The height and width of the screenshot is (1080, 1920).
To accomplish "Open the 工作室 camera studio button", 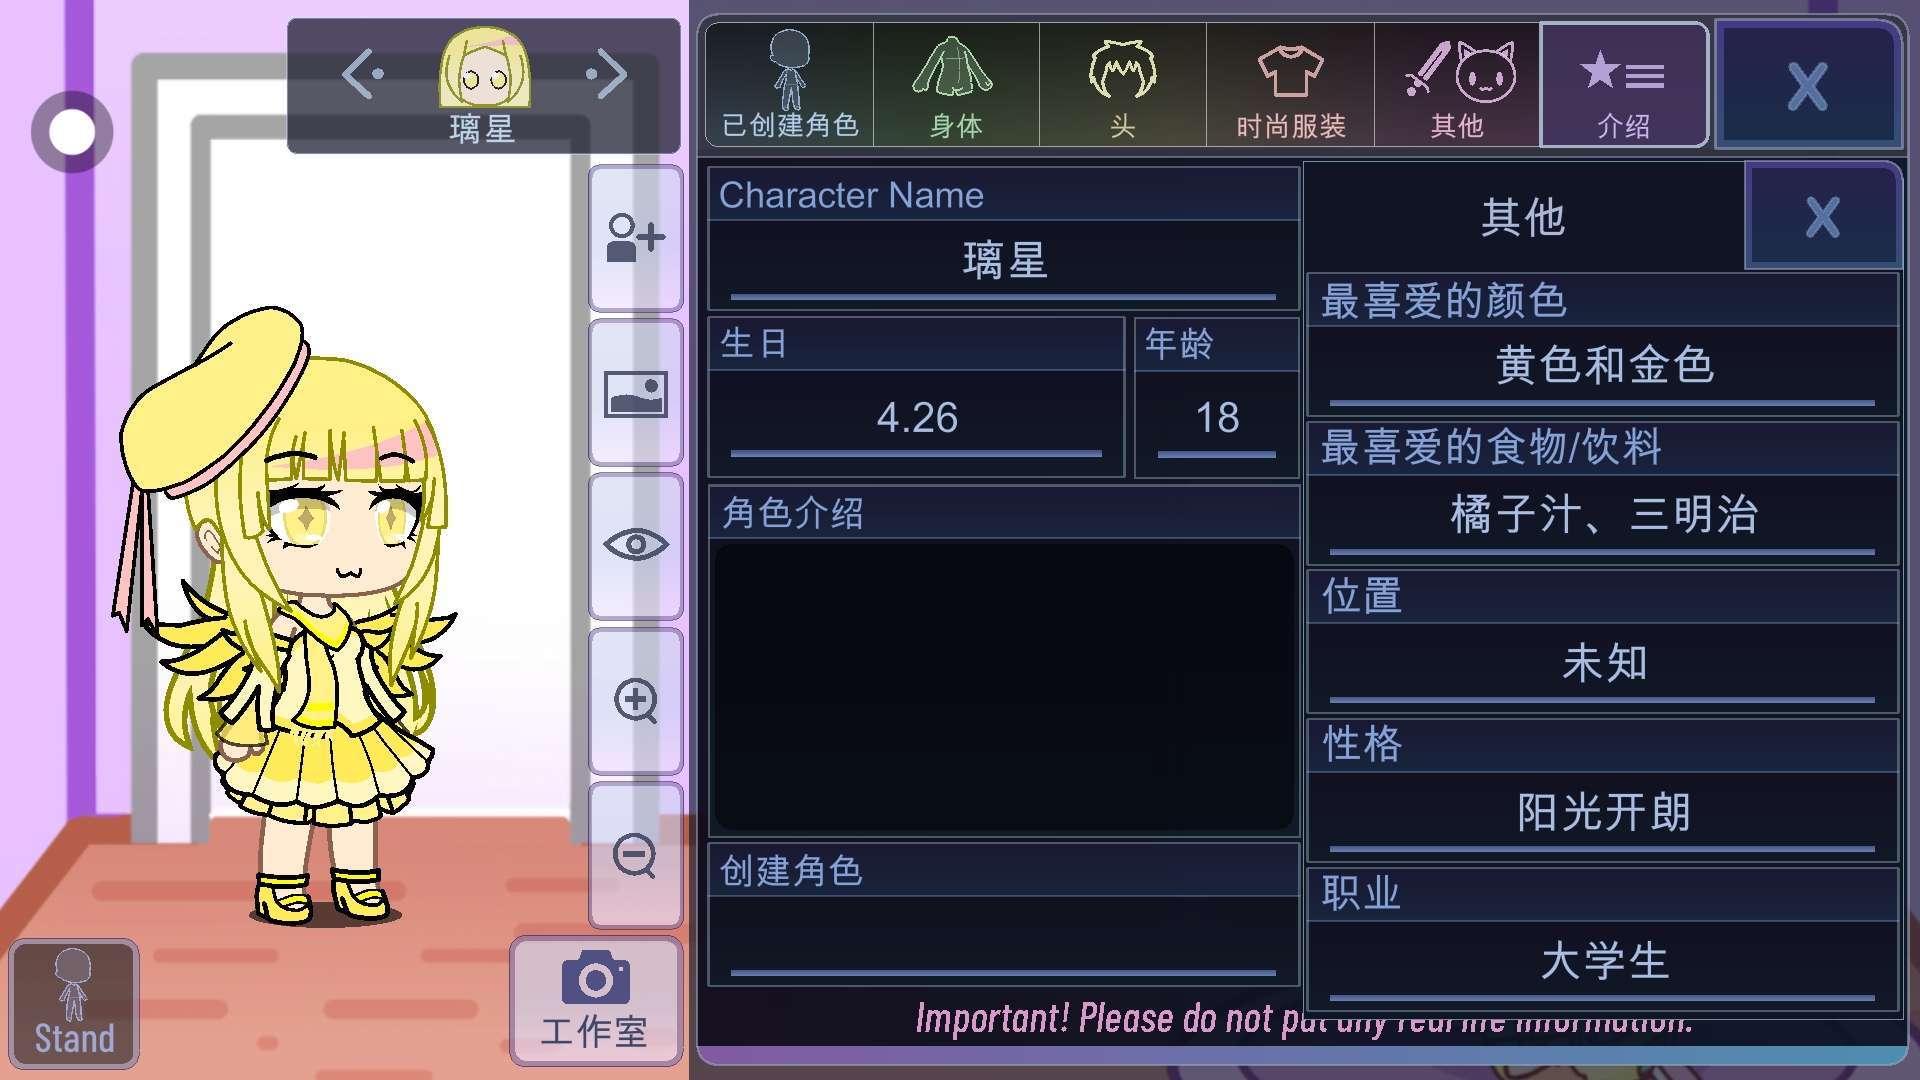I will (596, 1002).
